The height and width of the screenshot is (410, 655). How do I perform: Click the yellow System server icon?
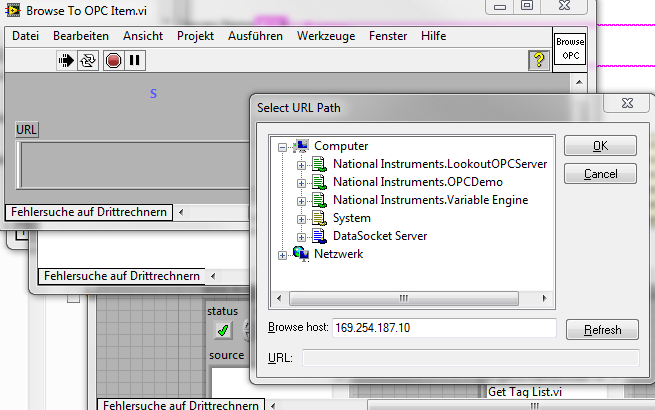pos(320,218)
